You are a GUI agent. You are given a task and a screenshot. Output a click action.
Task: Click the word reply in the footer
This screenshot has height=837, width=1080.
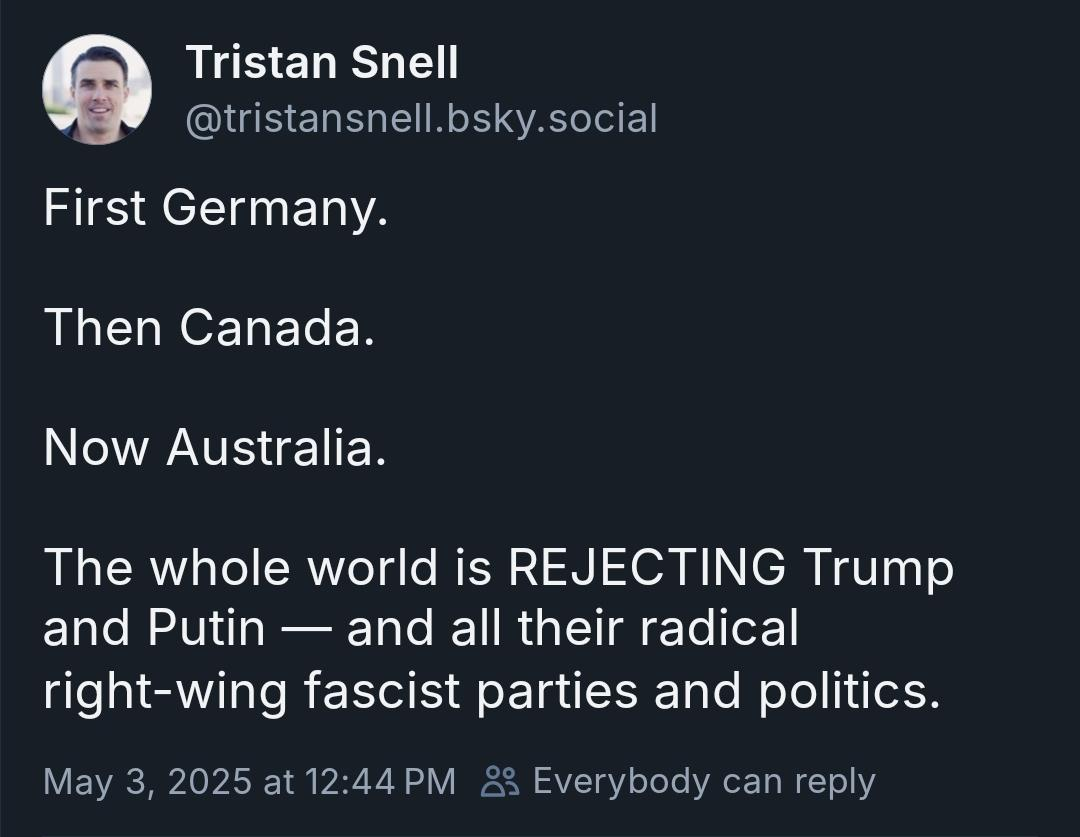click(835, 783)
